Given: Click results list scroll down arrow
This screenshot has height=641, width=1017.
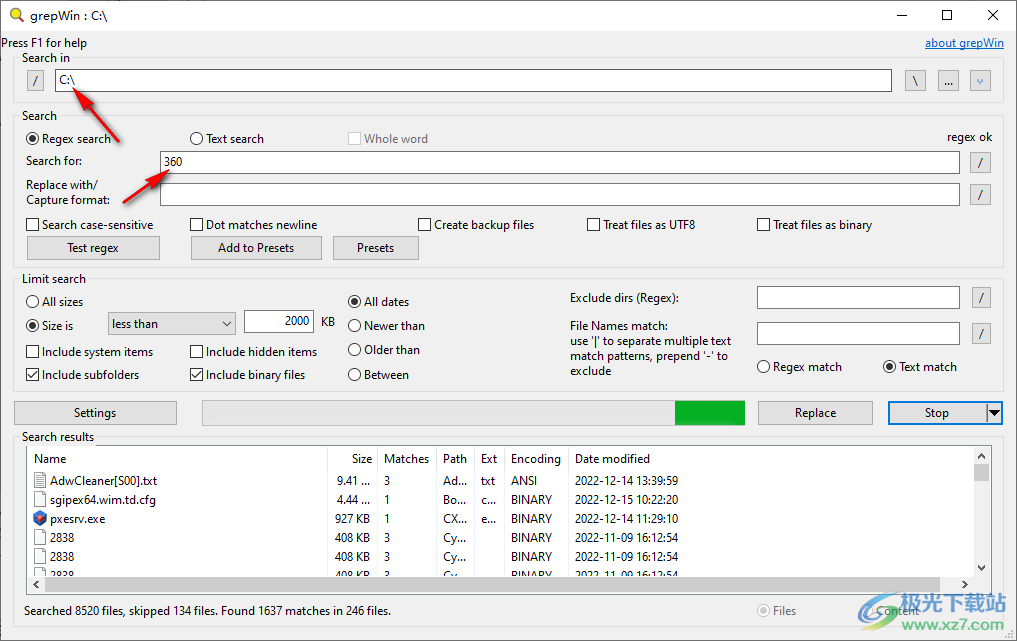Looking at the screenshot, I should 981,568.
